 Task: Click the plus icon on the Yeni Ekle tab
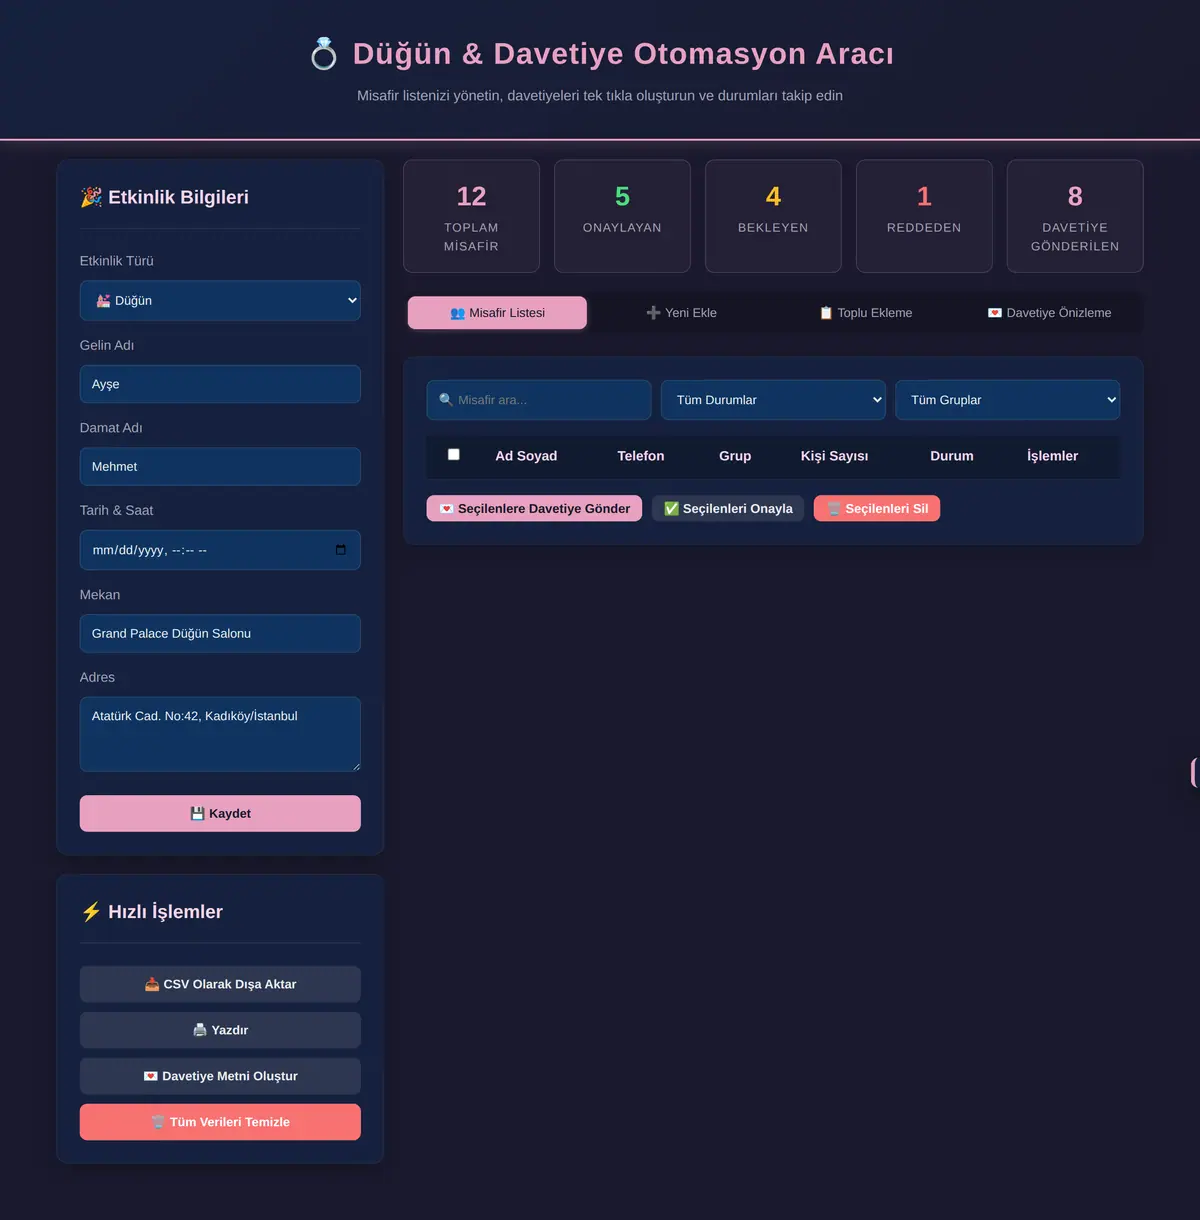point(653,313)
